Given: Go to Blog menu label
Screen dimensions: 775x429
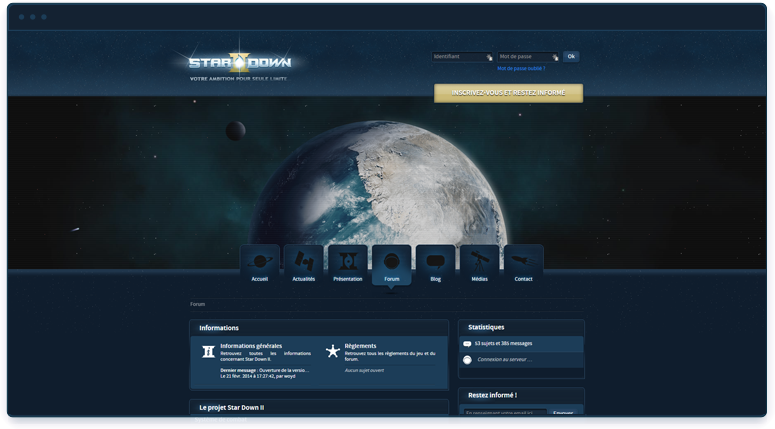Looking at the screenshot, I should click(x=435, y=279).
